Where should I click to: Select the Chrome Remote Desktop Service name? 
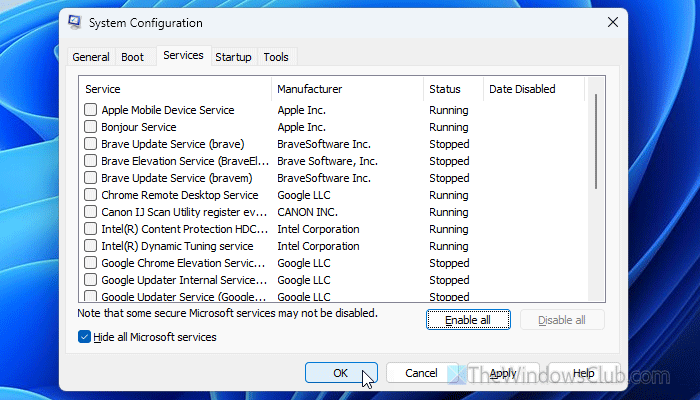coord(180,195)
